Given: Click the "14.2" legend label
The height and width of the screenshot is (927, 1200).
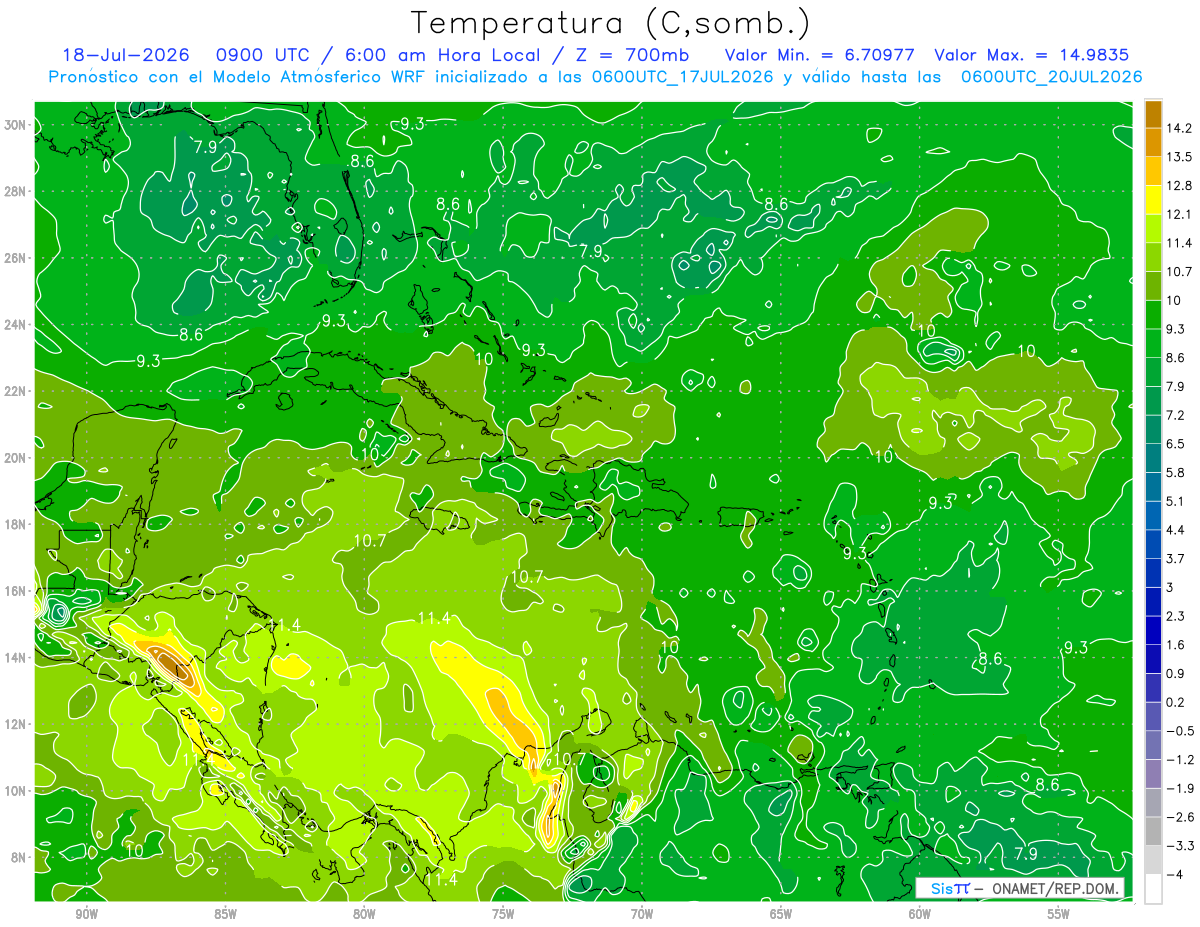Looking at the screenshot, I should 1179,128.
